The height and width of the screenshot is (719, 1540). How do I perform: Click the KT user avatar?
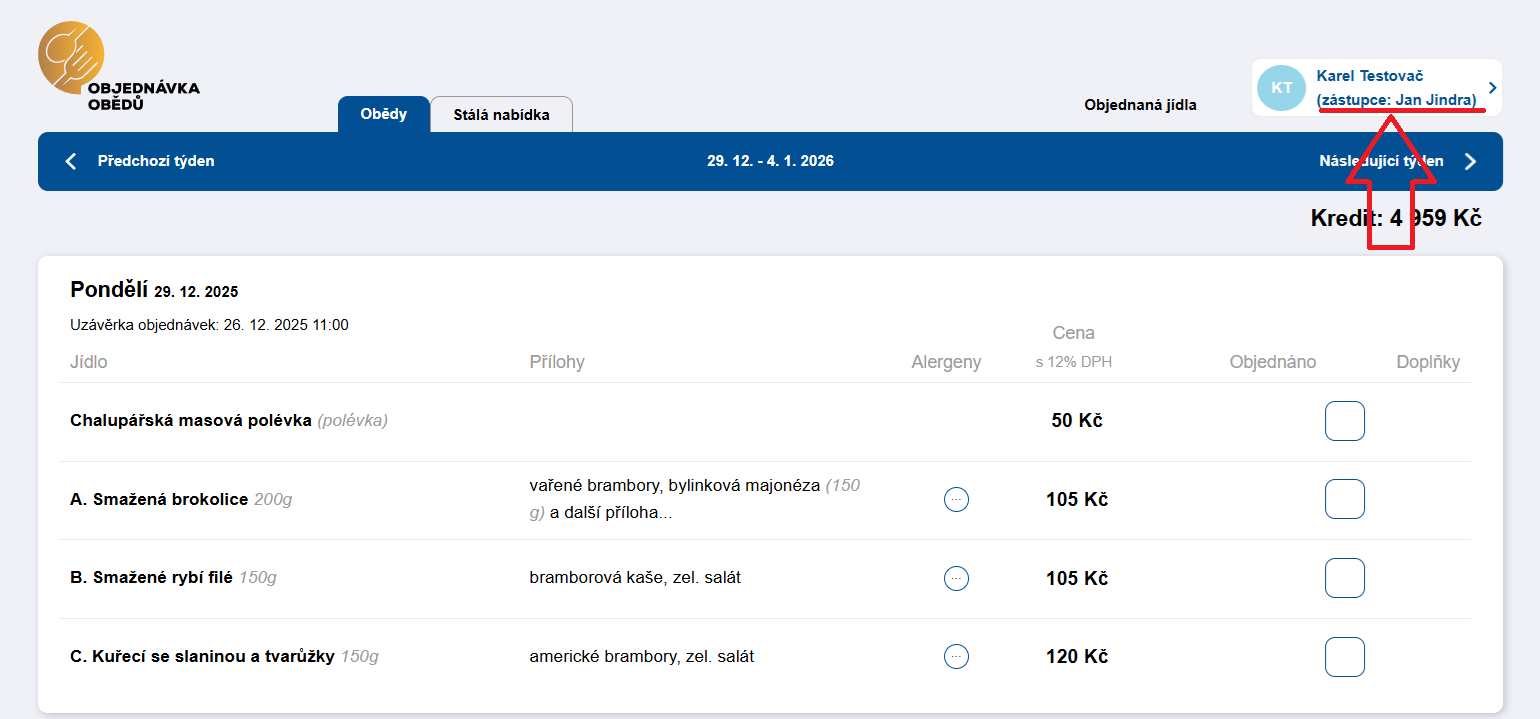tap(1281, 88)
